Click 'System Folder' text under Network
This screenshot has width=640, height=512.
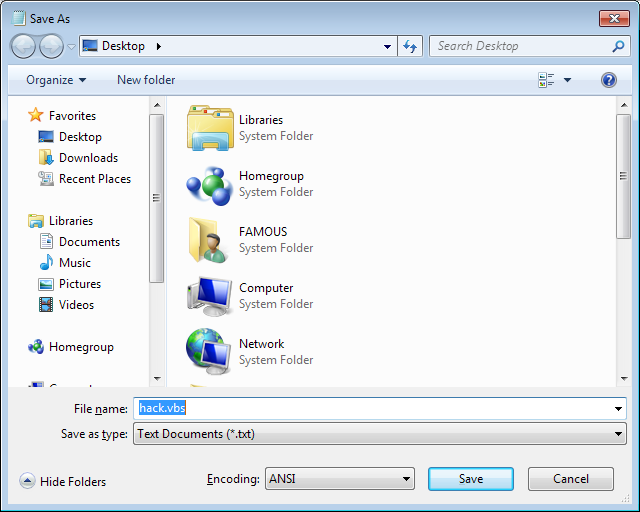(276, 360)
